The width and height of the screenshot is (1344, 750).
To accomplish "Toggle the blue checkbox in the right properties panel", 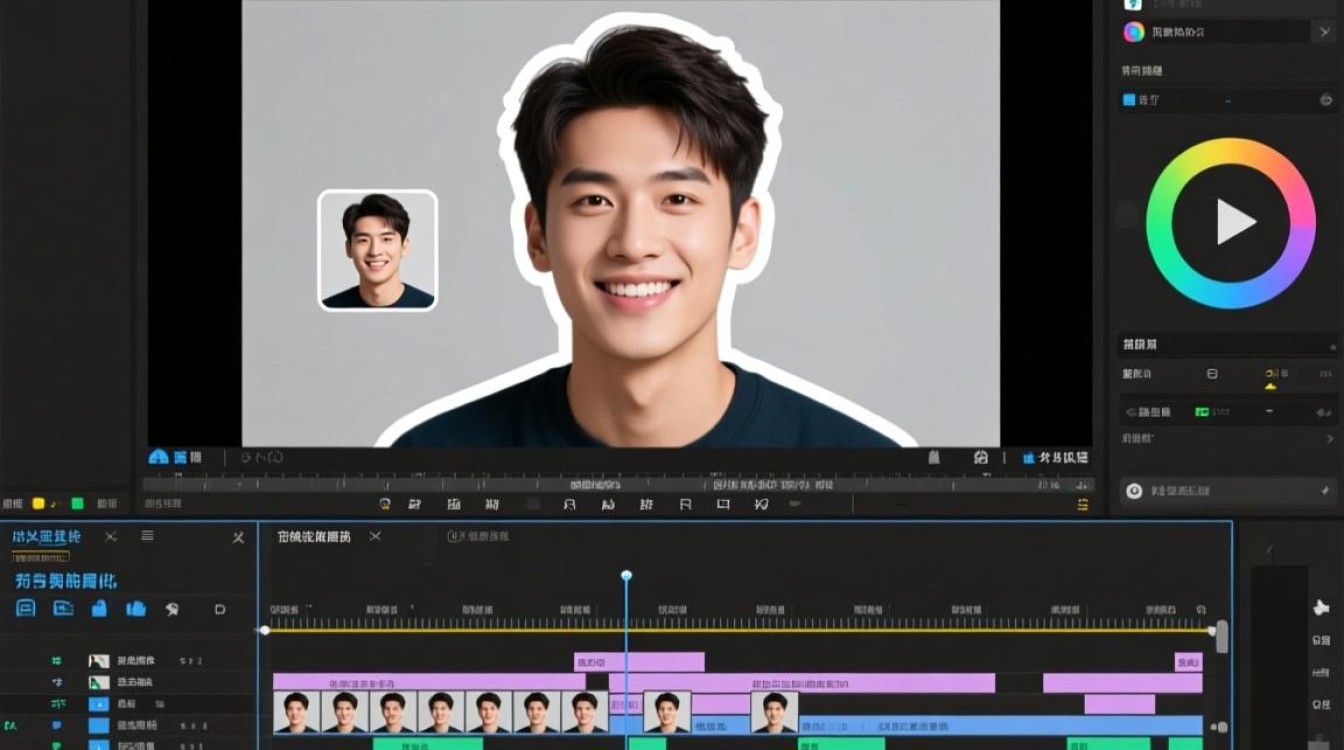I will tap(1129, 100).
